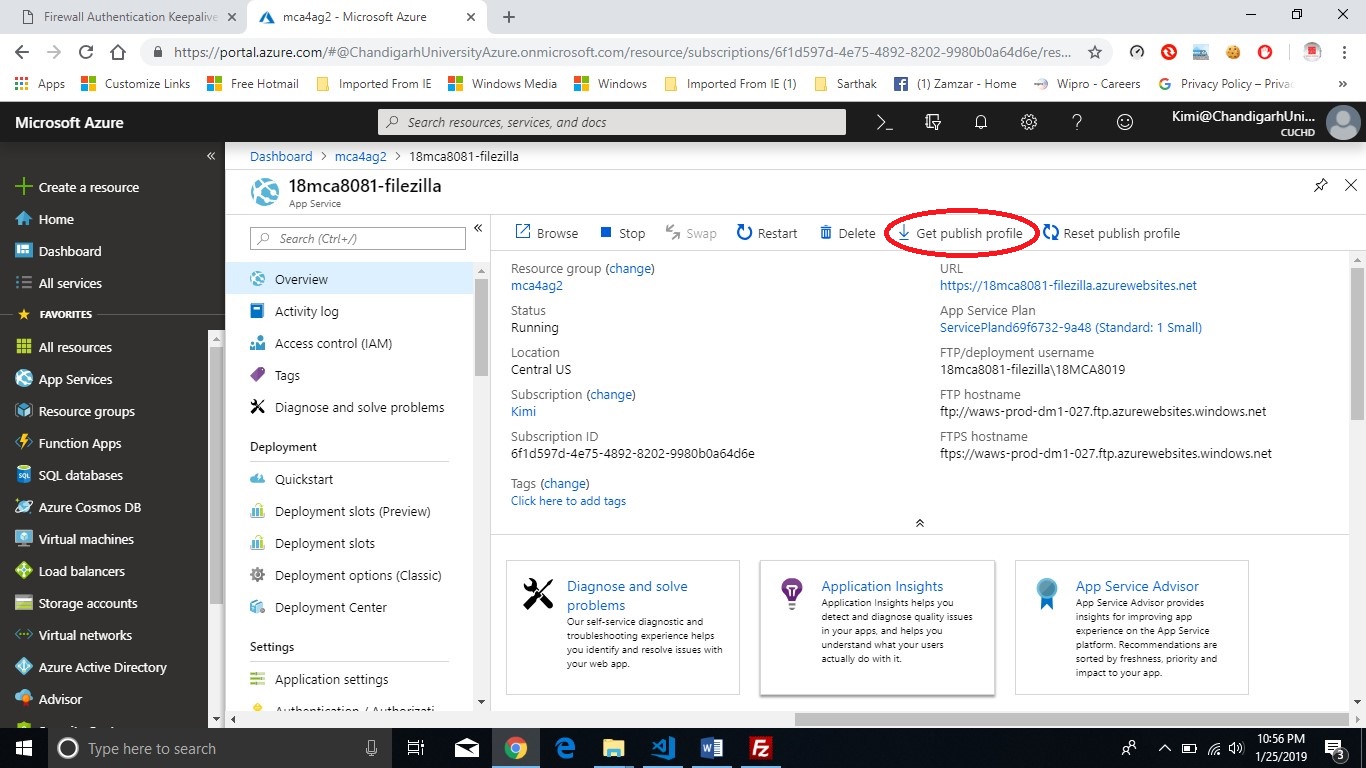Image resolution: width=1366 pixels, height=768 pixels.
Task: Click the Kimi subscription link
Action: coord(523,411)
